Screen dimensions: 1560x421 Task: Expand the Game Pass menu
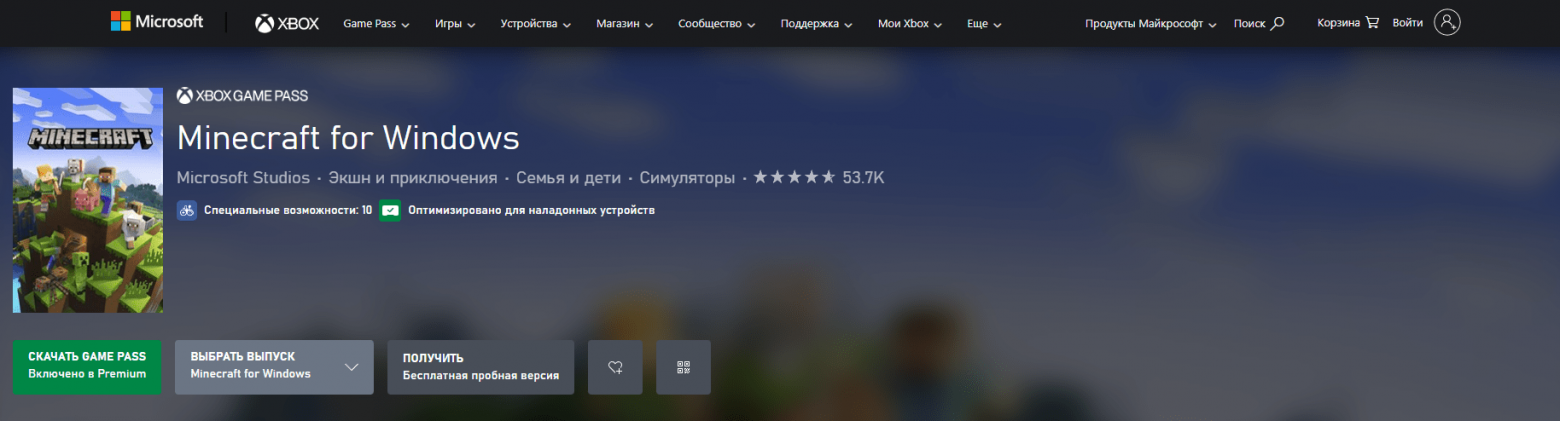tap(376, 23)
